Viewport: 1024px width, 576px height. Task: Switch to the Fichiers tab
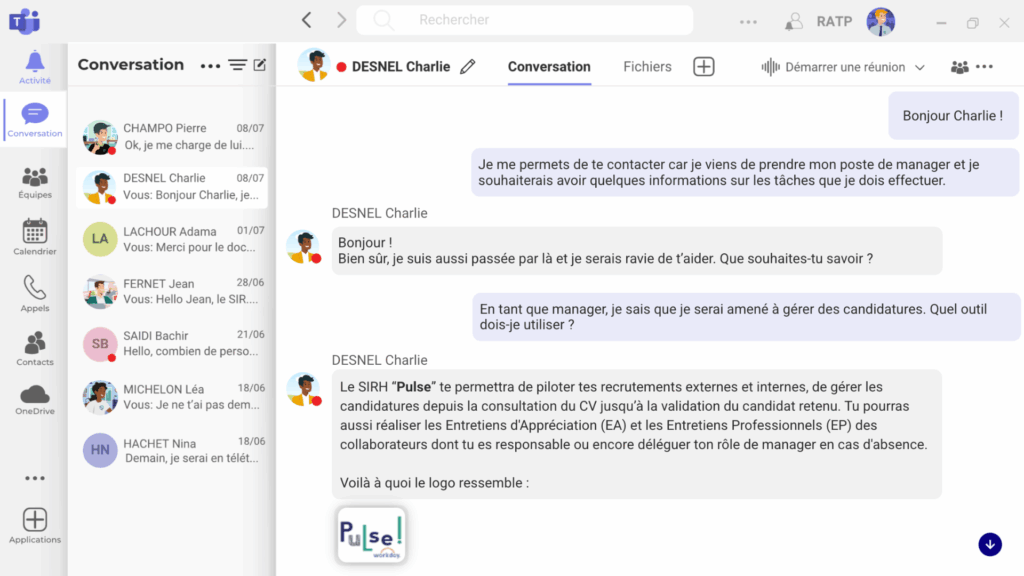pyautogui.click(x=647, y=67)
